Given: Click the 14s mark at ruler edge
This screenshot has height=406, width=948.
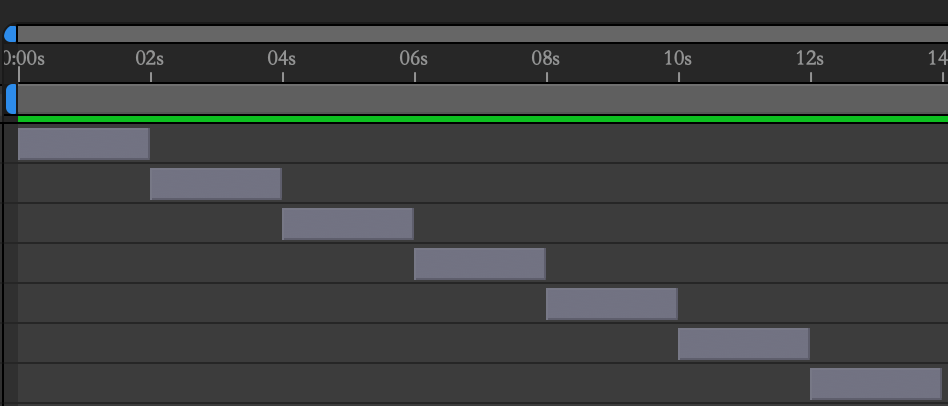Looking at the screenshot, I should point(938,59).
